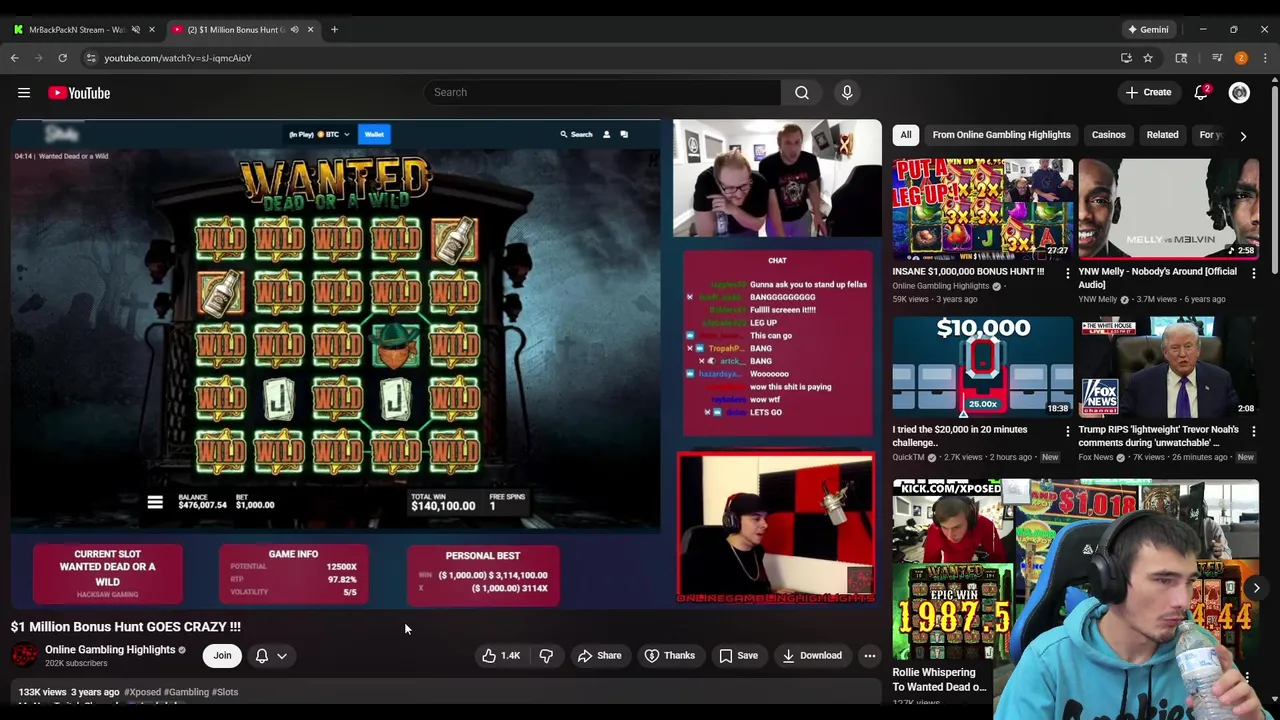Open INSANE $1,000,000 BONUS HUNT thumbnail
The image size is (1280, 720).
pos(983,209)
